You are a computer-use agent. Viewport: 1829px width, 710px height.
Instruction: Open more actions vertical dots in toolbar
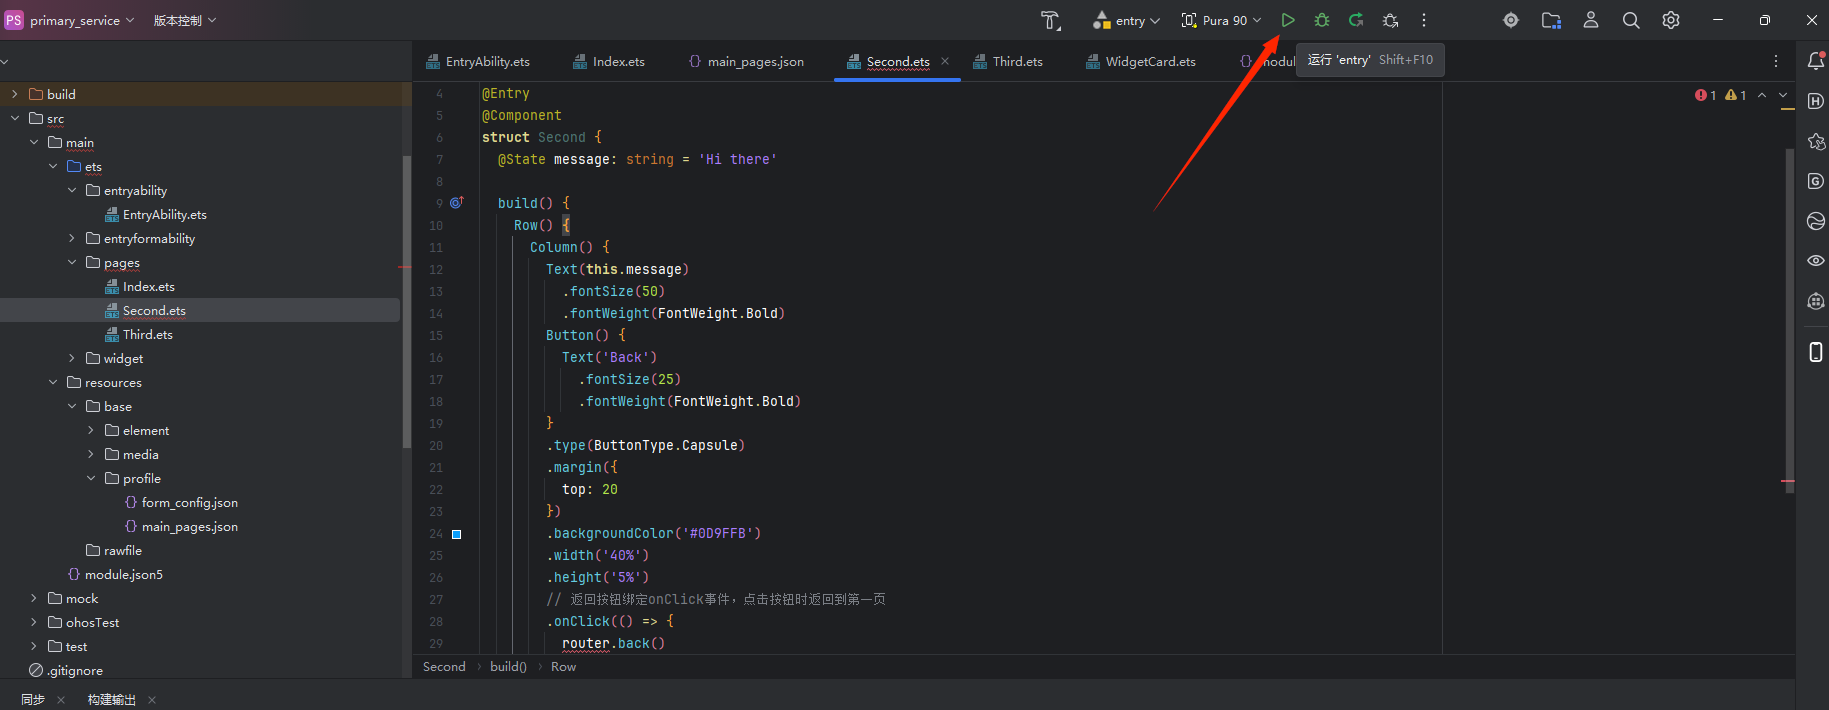1424,20
